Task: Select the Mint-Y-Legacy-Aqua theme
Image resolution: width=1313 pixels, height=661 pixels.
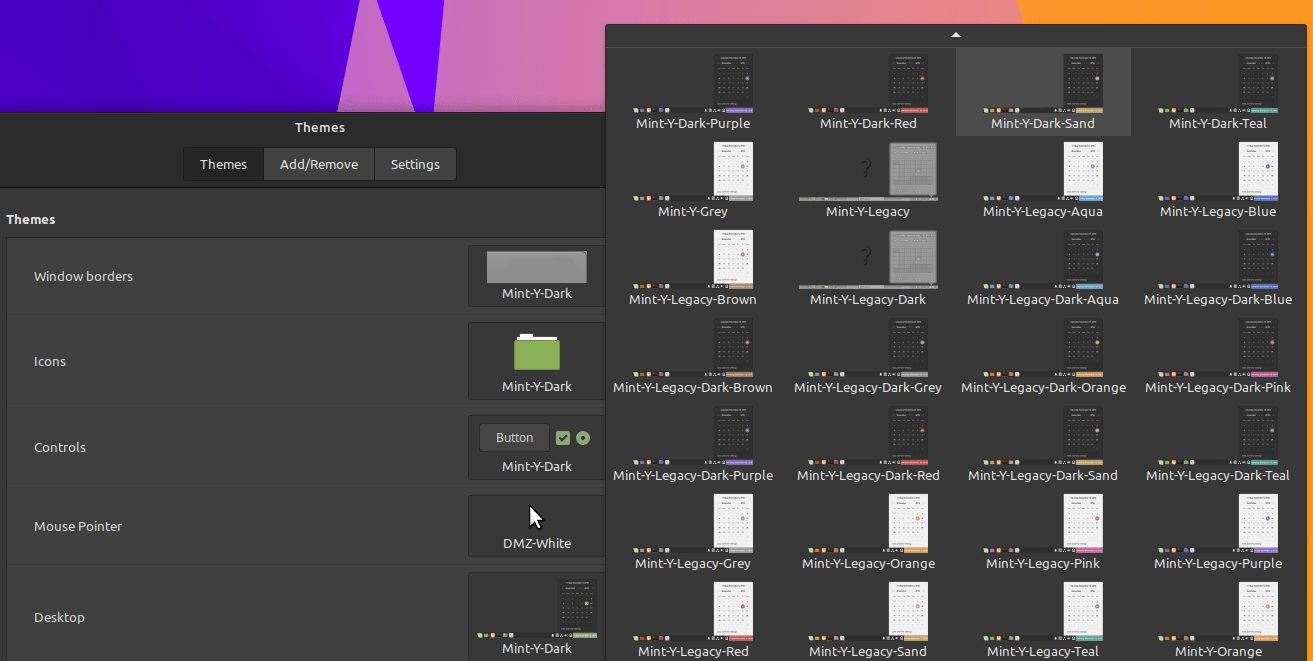Action: pos(1043,180)
